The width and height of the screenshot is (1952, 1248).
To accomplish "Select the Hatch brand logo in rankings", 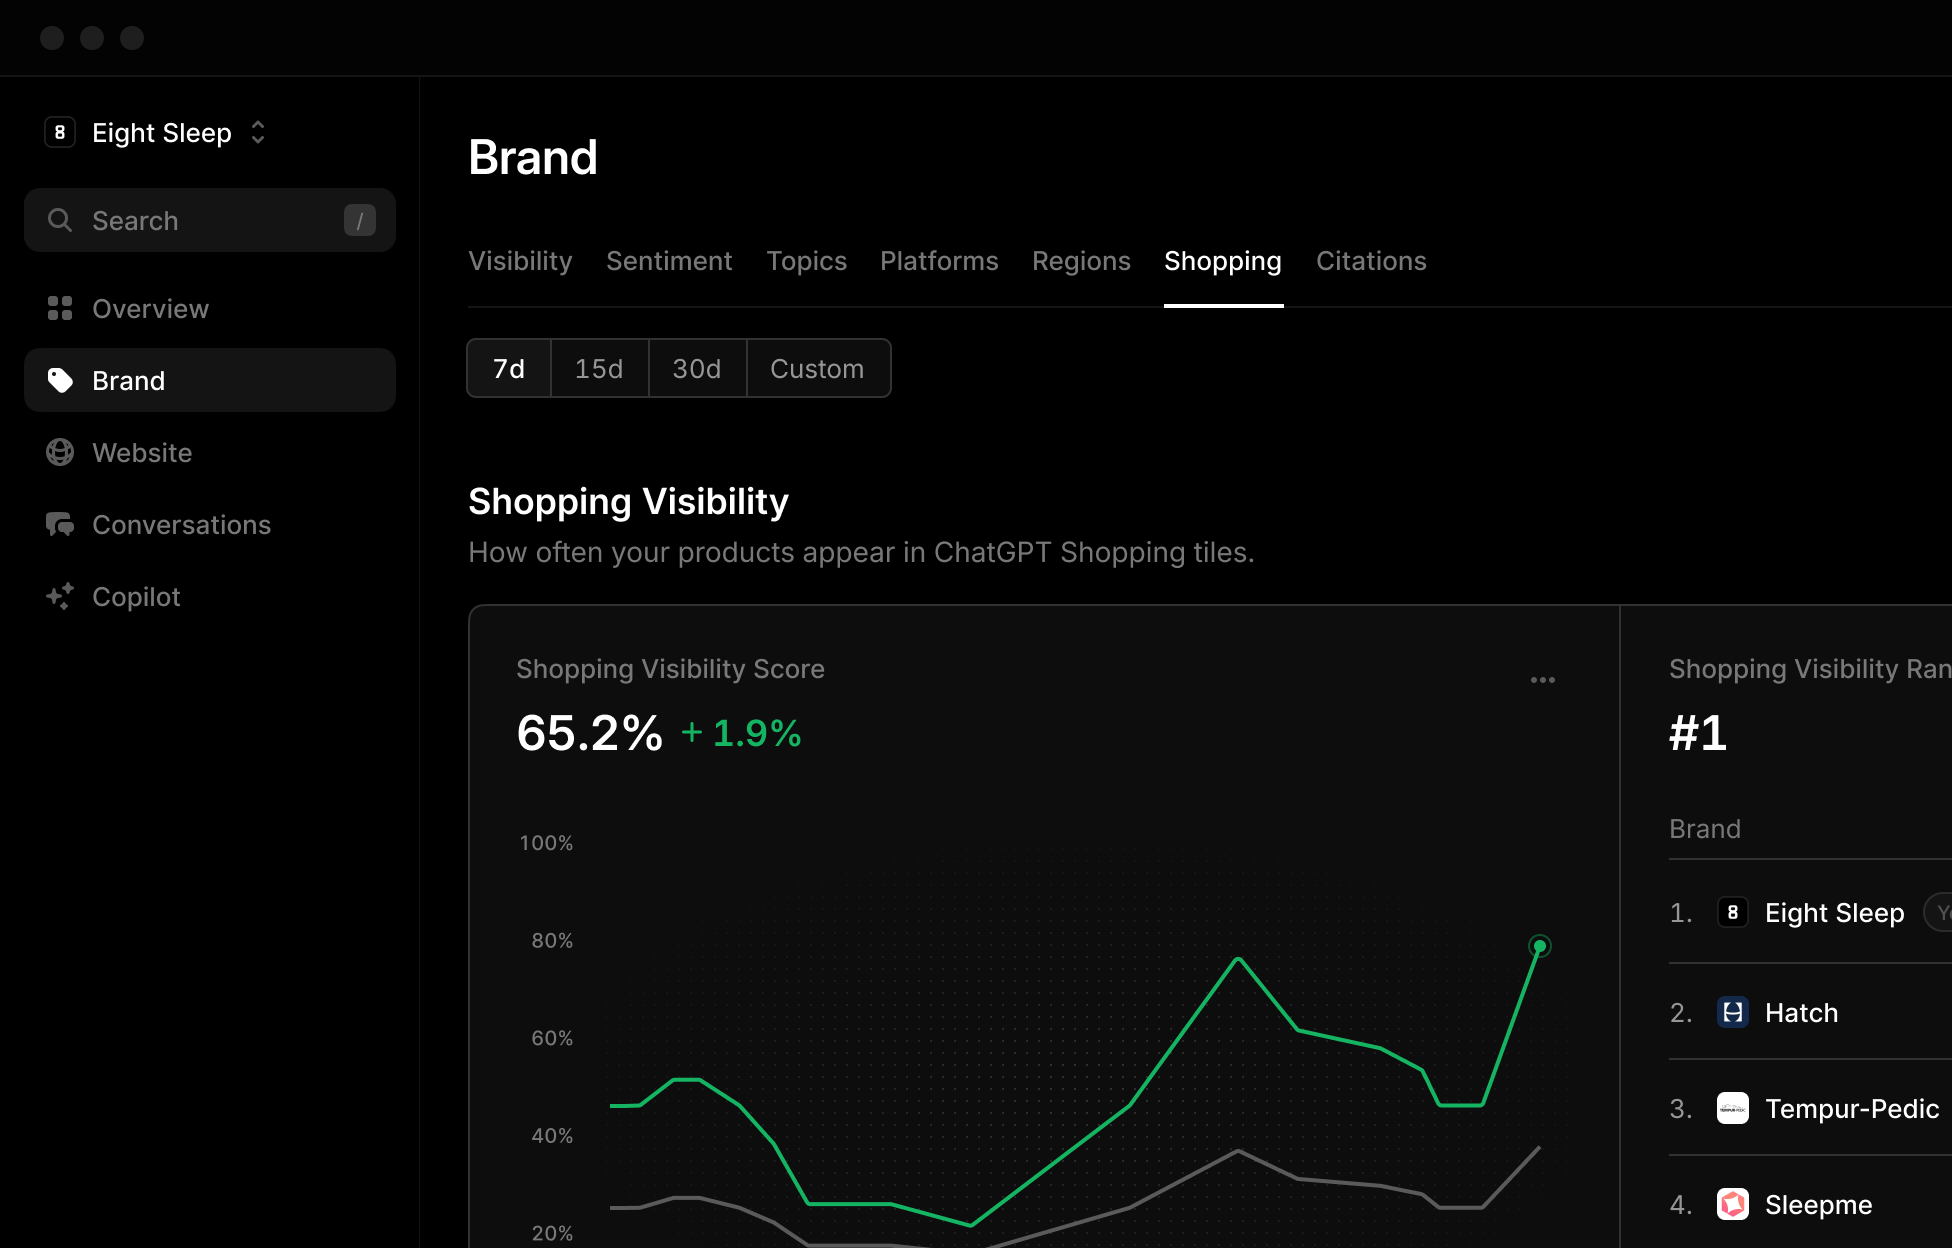I will click(1733, 1012).
